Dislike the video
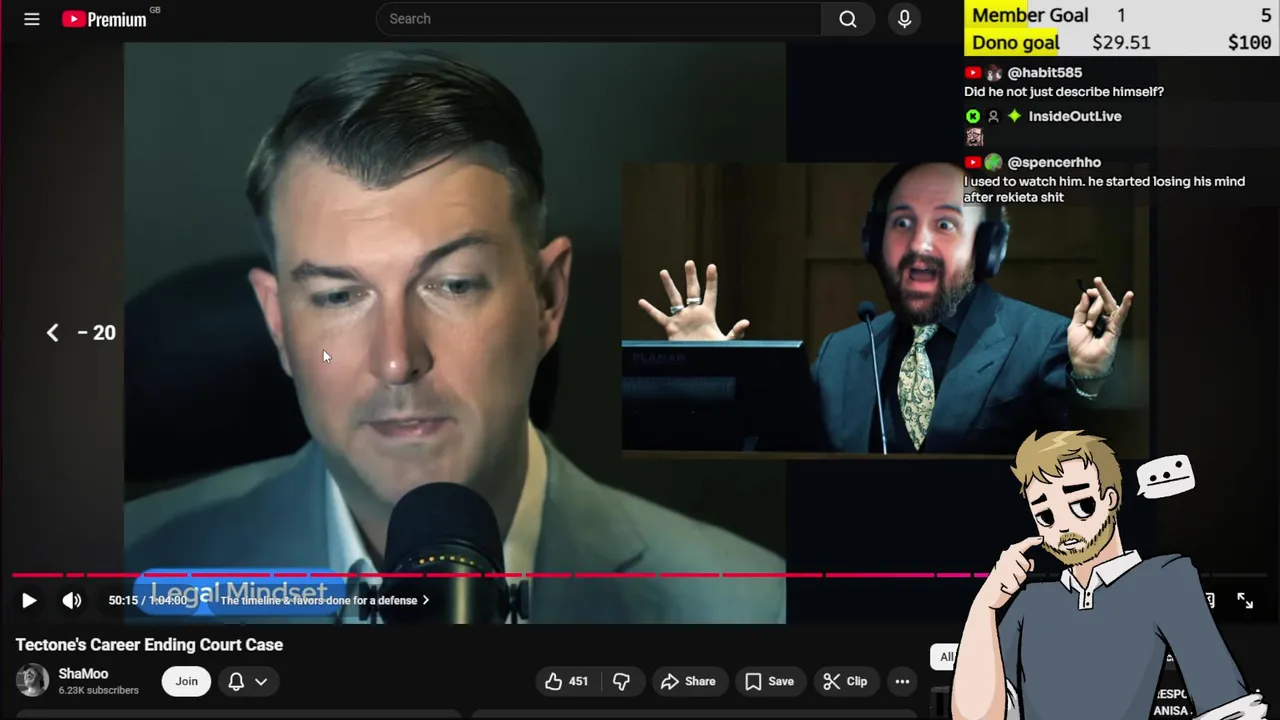1280x720 pixels. point(621,681)
